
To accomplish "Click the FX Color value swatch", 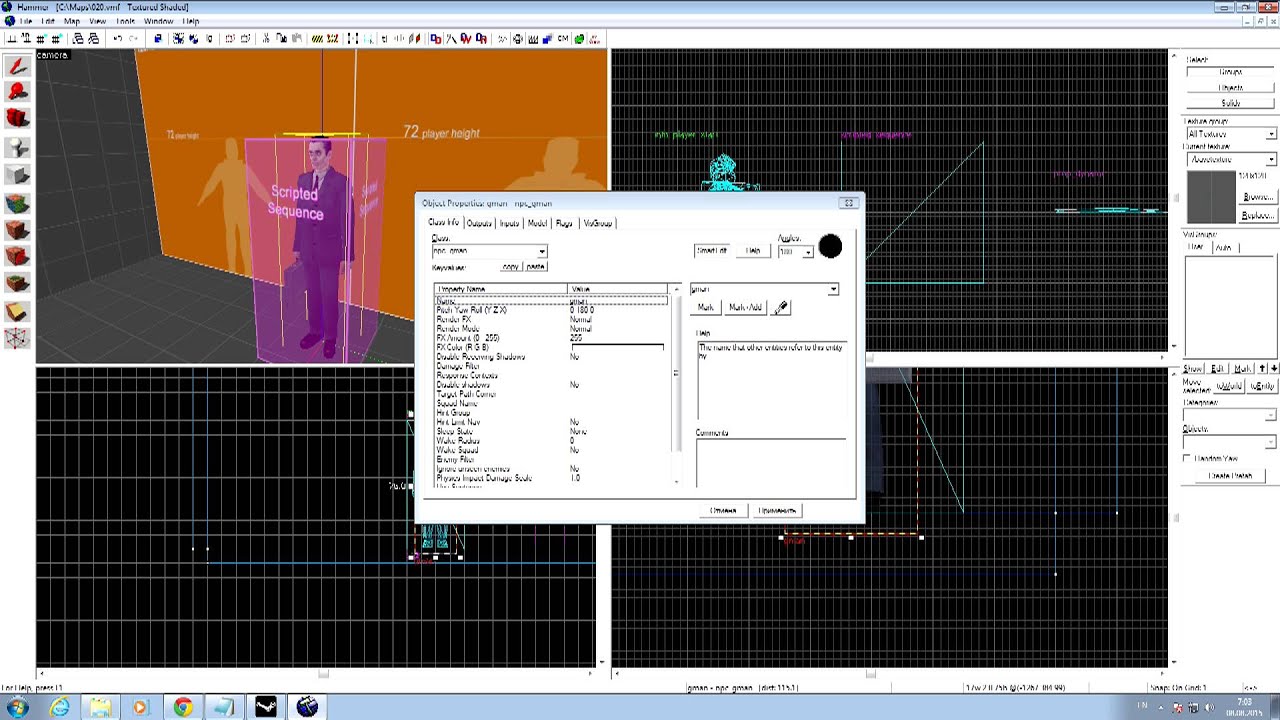I will click(x=617, y=347).
